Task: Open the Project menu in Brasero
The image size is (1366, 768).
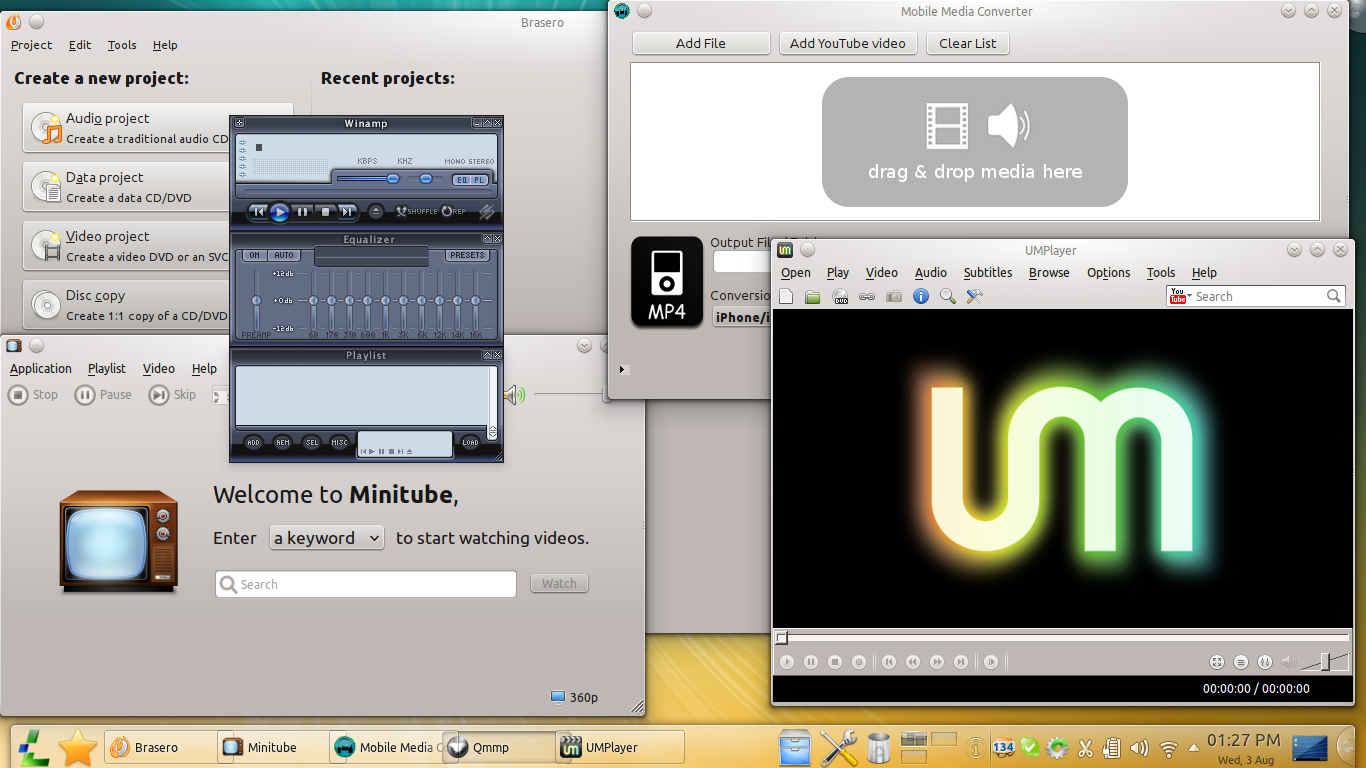Action: (31, 45)
